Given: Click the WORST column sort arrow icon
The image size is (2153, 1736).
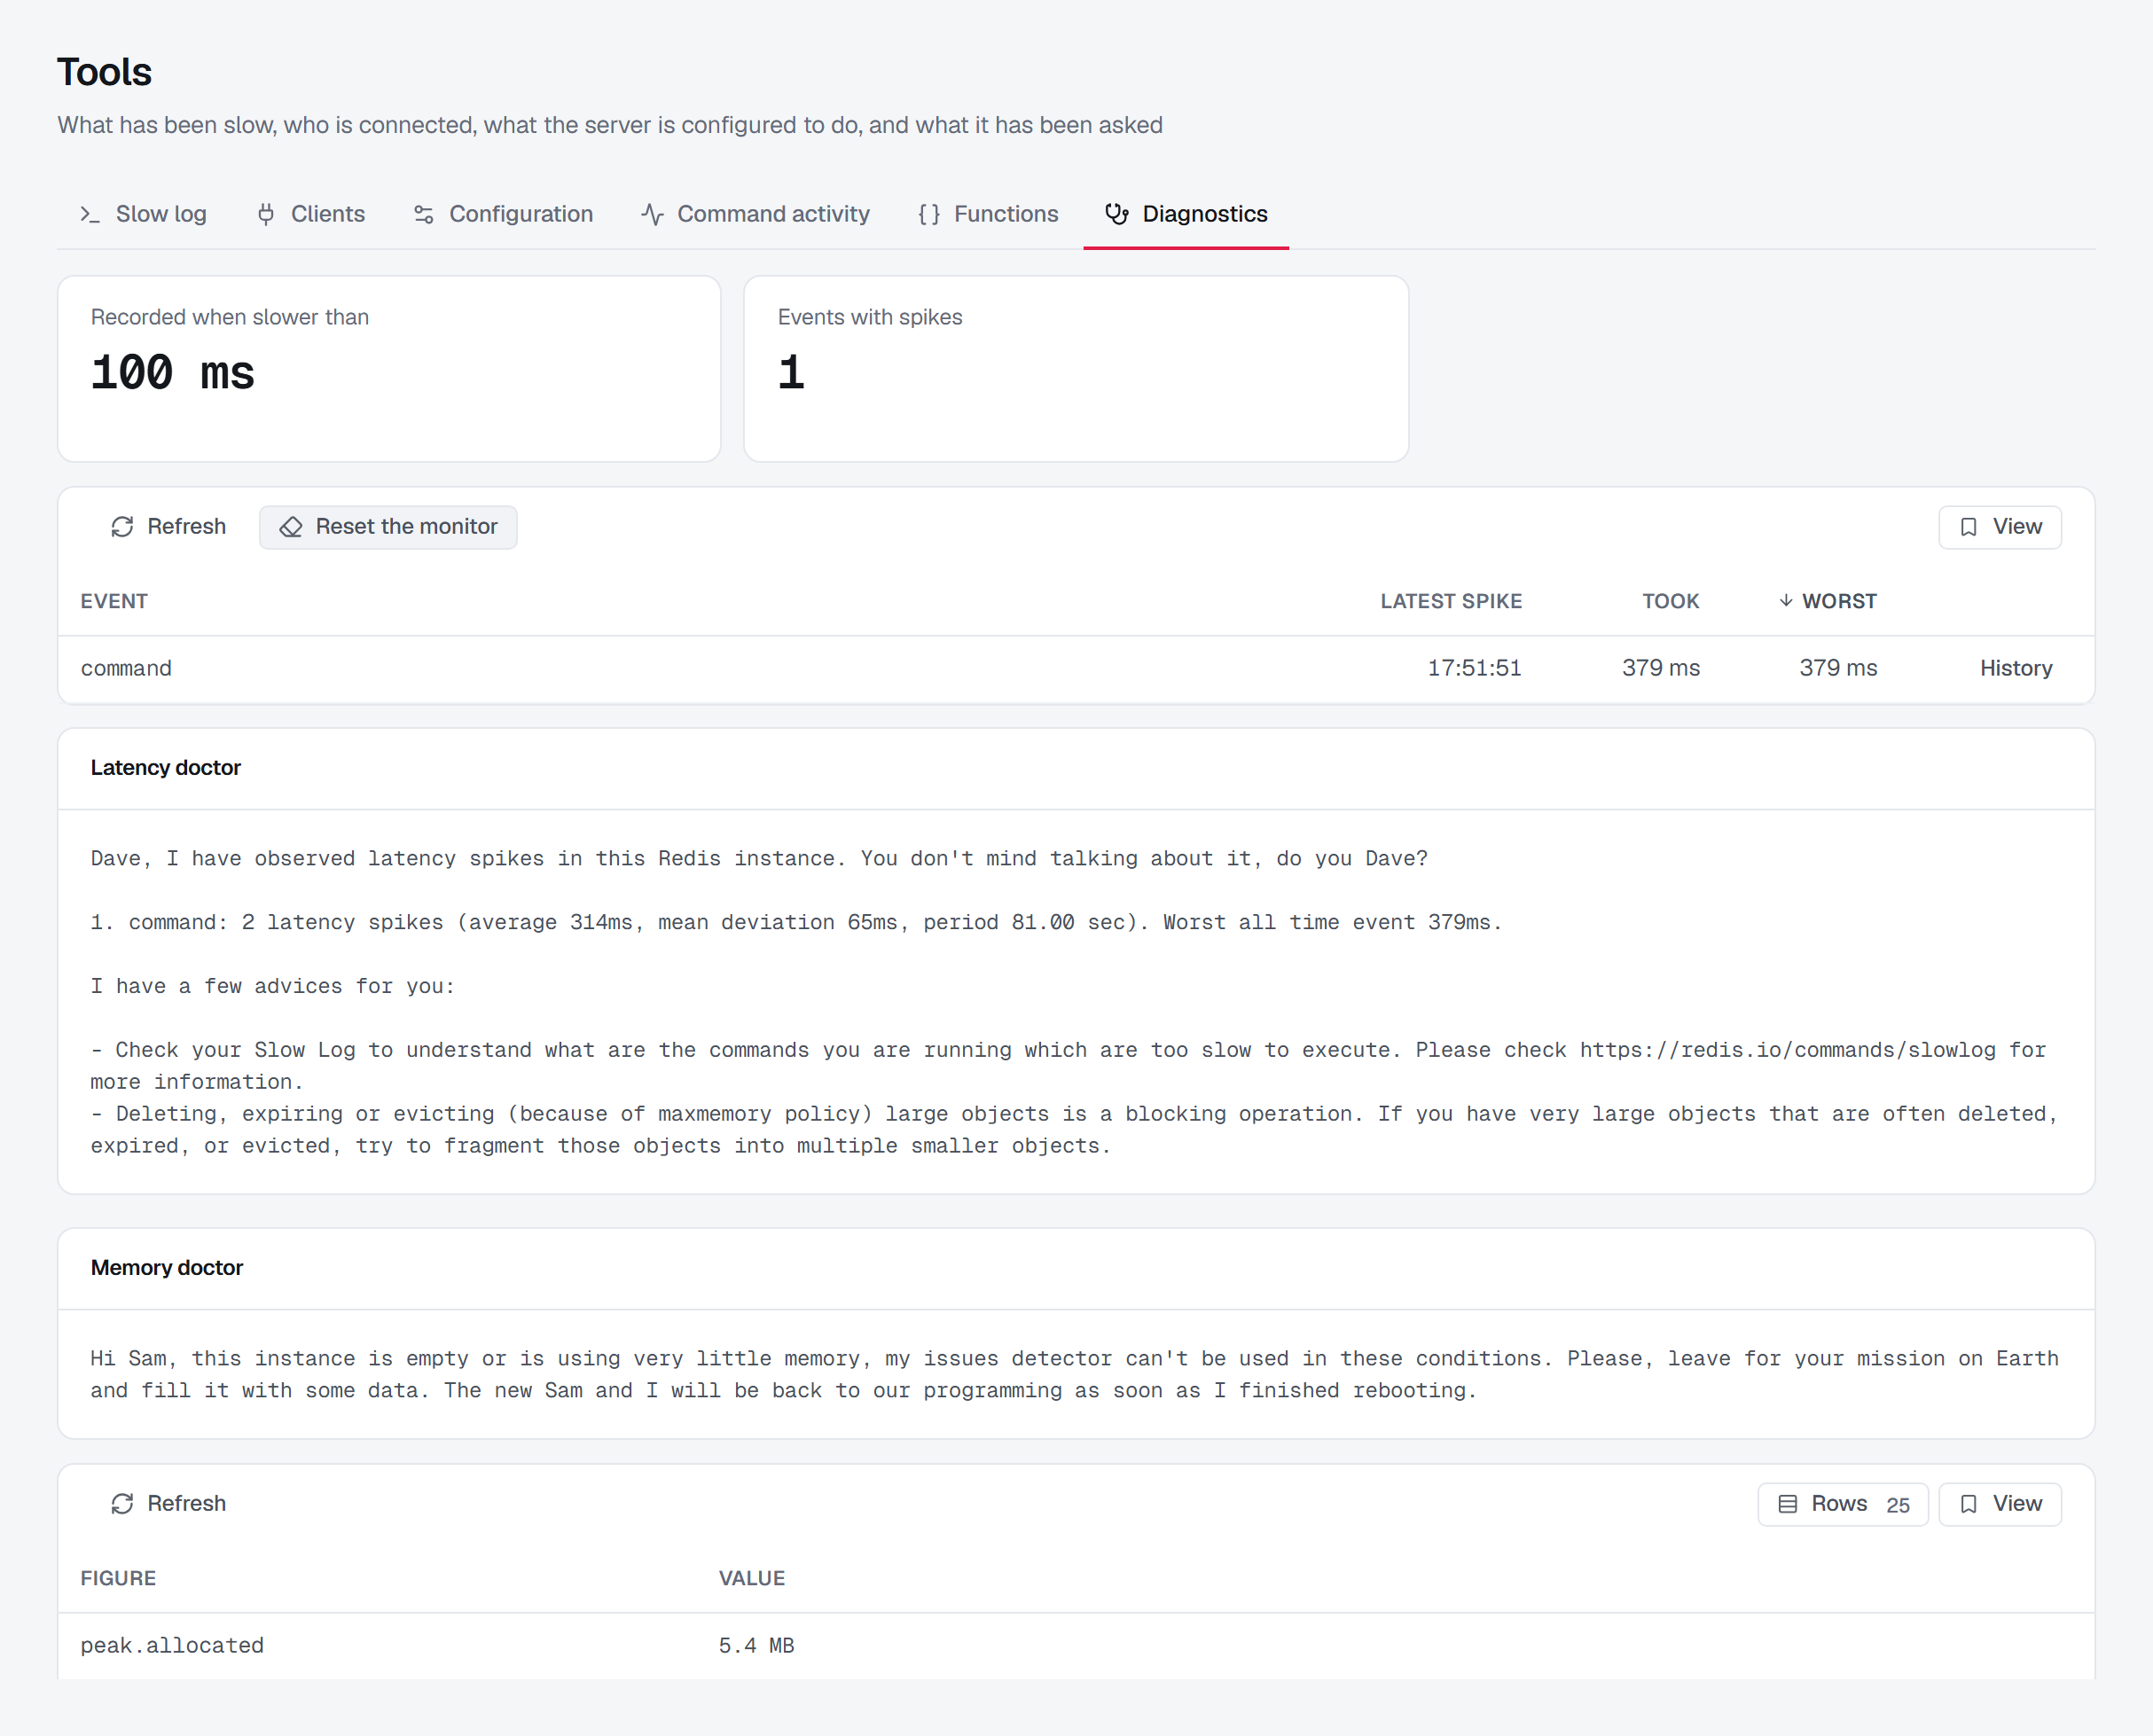Looking at the screenshot, I should pos(1786,600).
